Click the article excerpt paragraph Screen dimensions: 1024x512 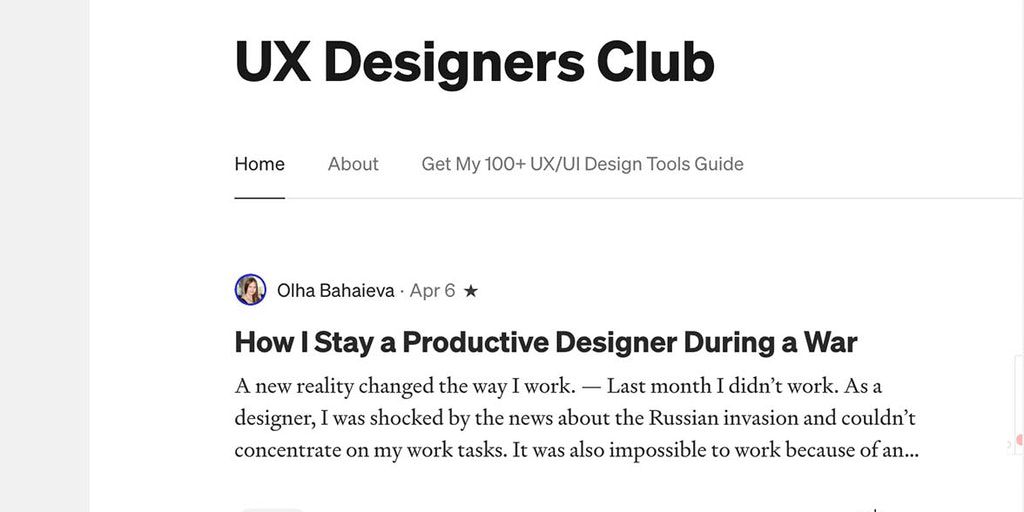coord(575,418)
